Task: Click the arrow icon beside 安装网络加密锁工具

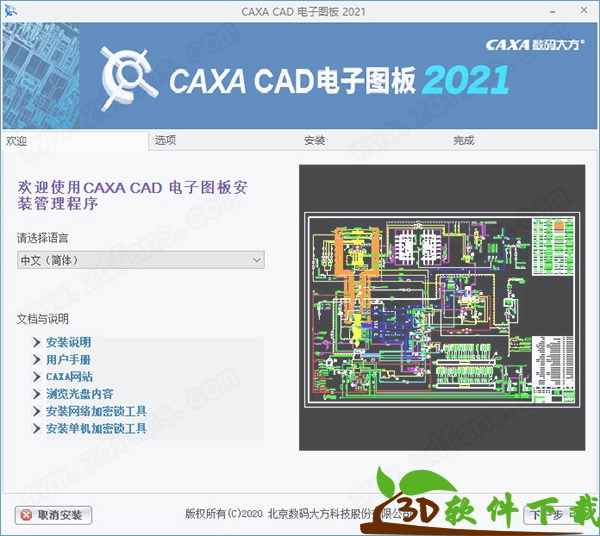Action: 37,411
